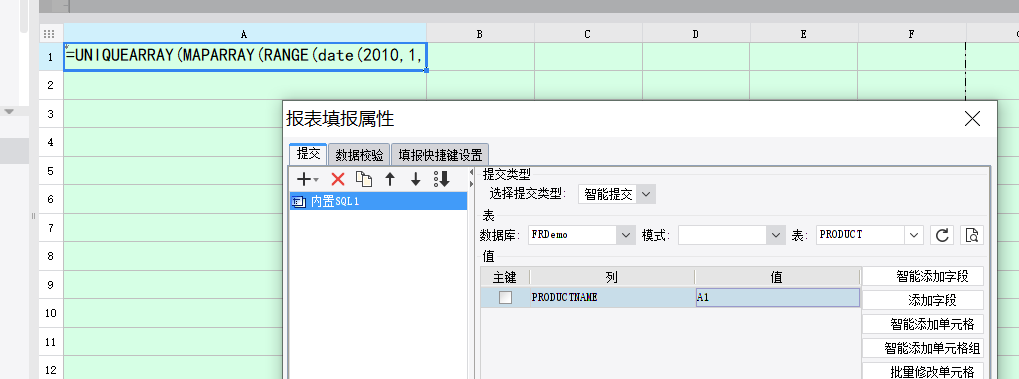This screenshot has height=379, width=1019.
Task: Switch to the 数据校验 tab
Action: click(x=359, y=155)
